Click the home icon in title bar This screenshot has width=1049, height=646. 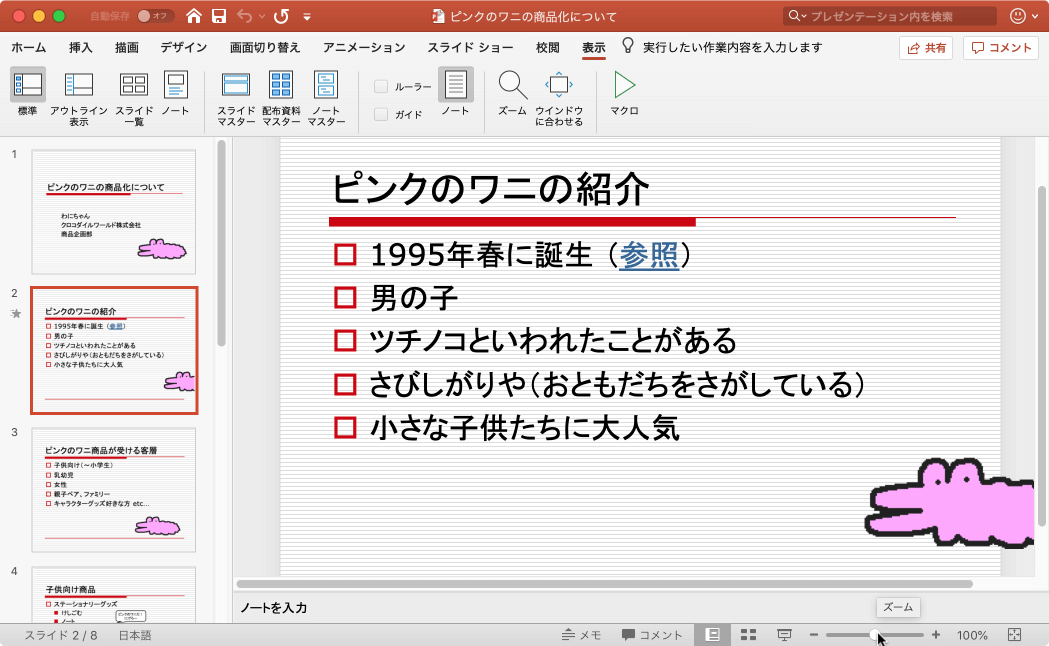[x=193, y=15]
